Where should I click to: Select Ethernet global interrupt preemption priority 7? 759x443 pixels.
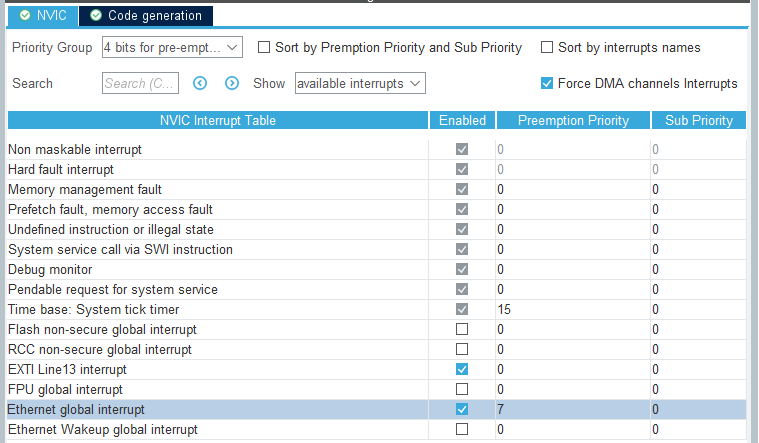570,409
